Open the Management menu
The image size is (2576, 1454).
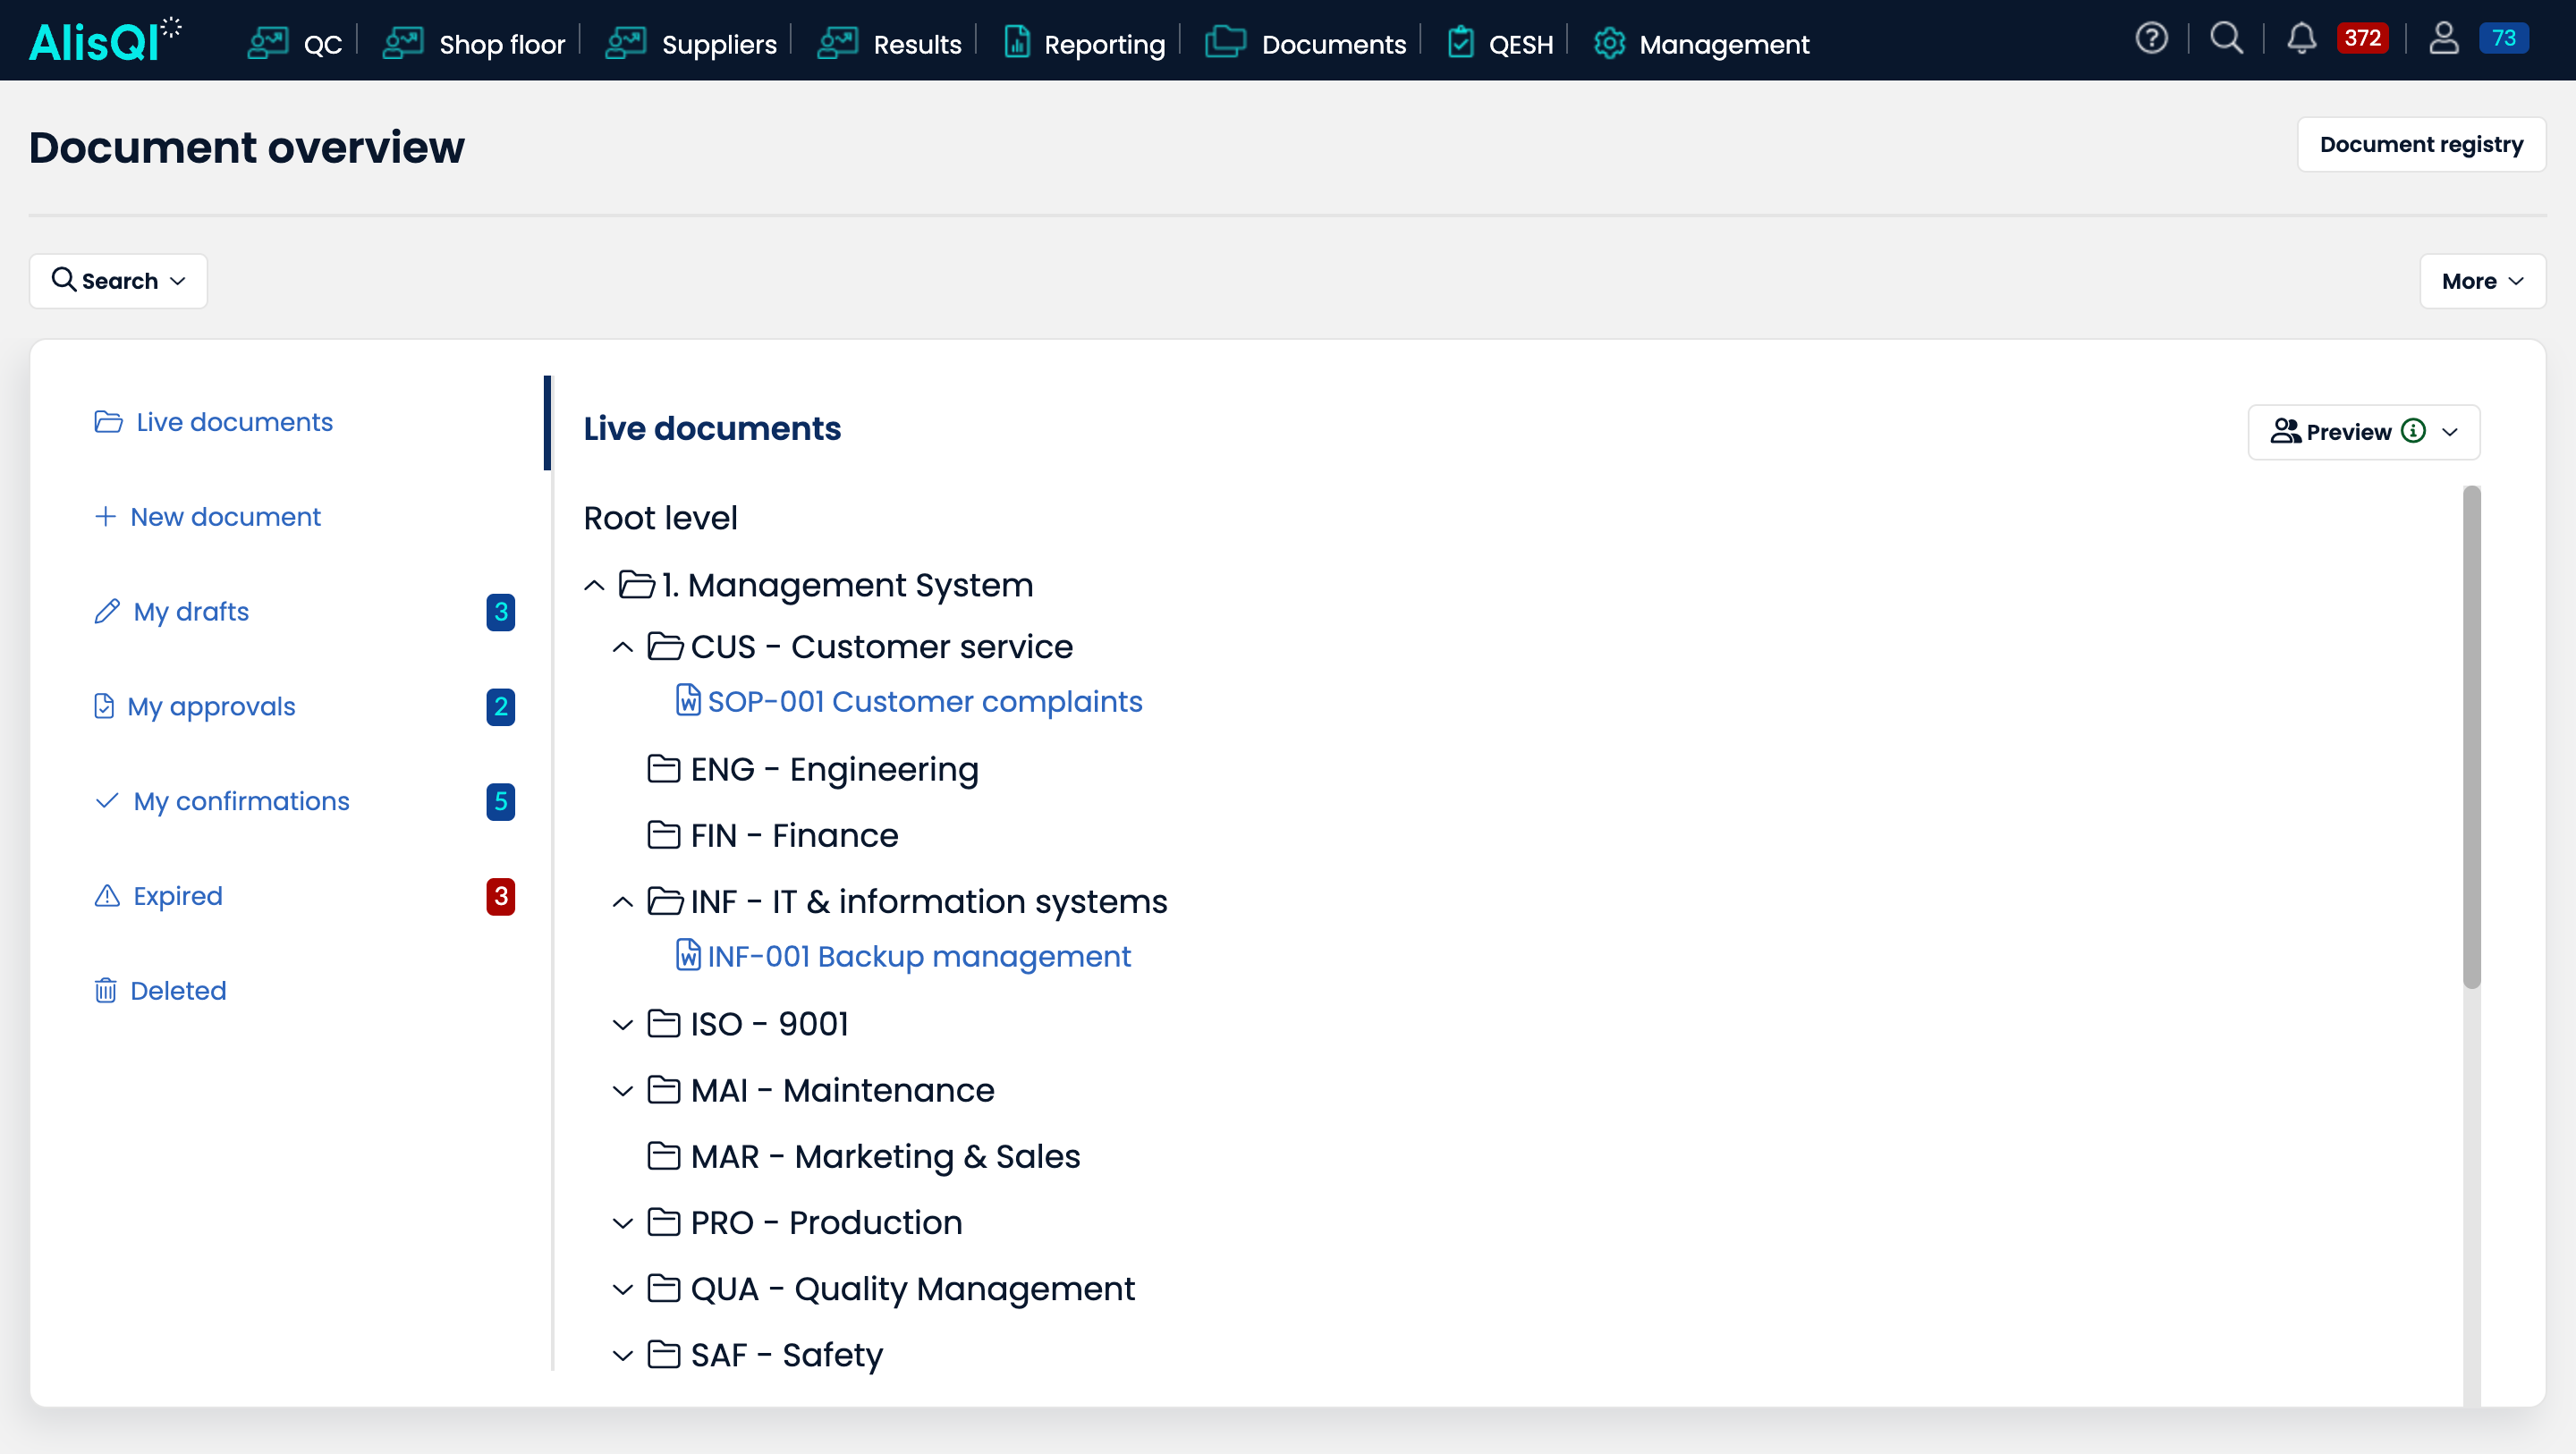click(1701, 43)
